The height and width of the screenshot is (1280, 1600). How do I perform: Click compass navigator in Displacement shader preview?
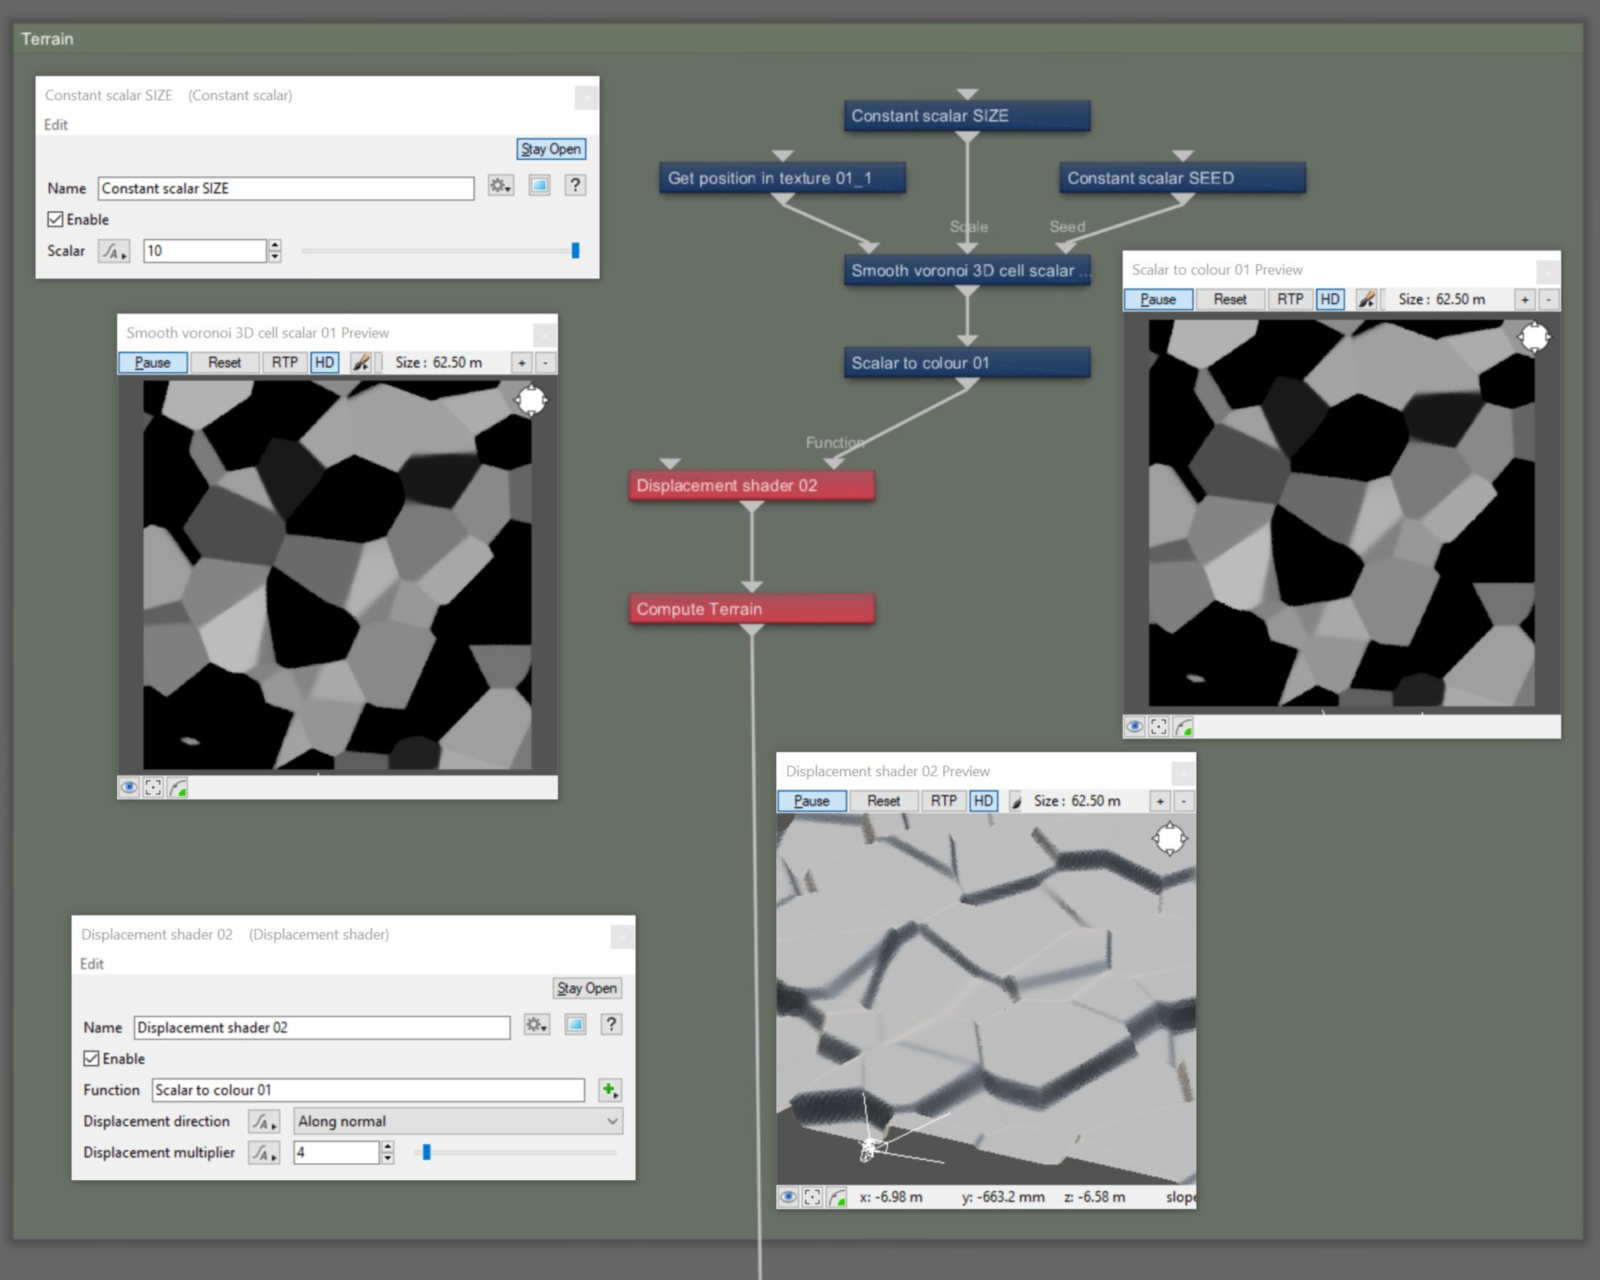tap(1169, 839)
